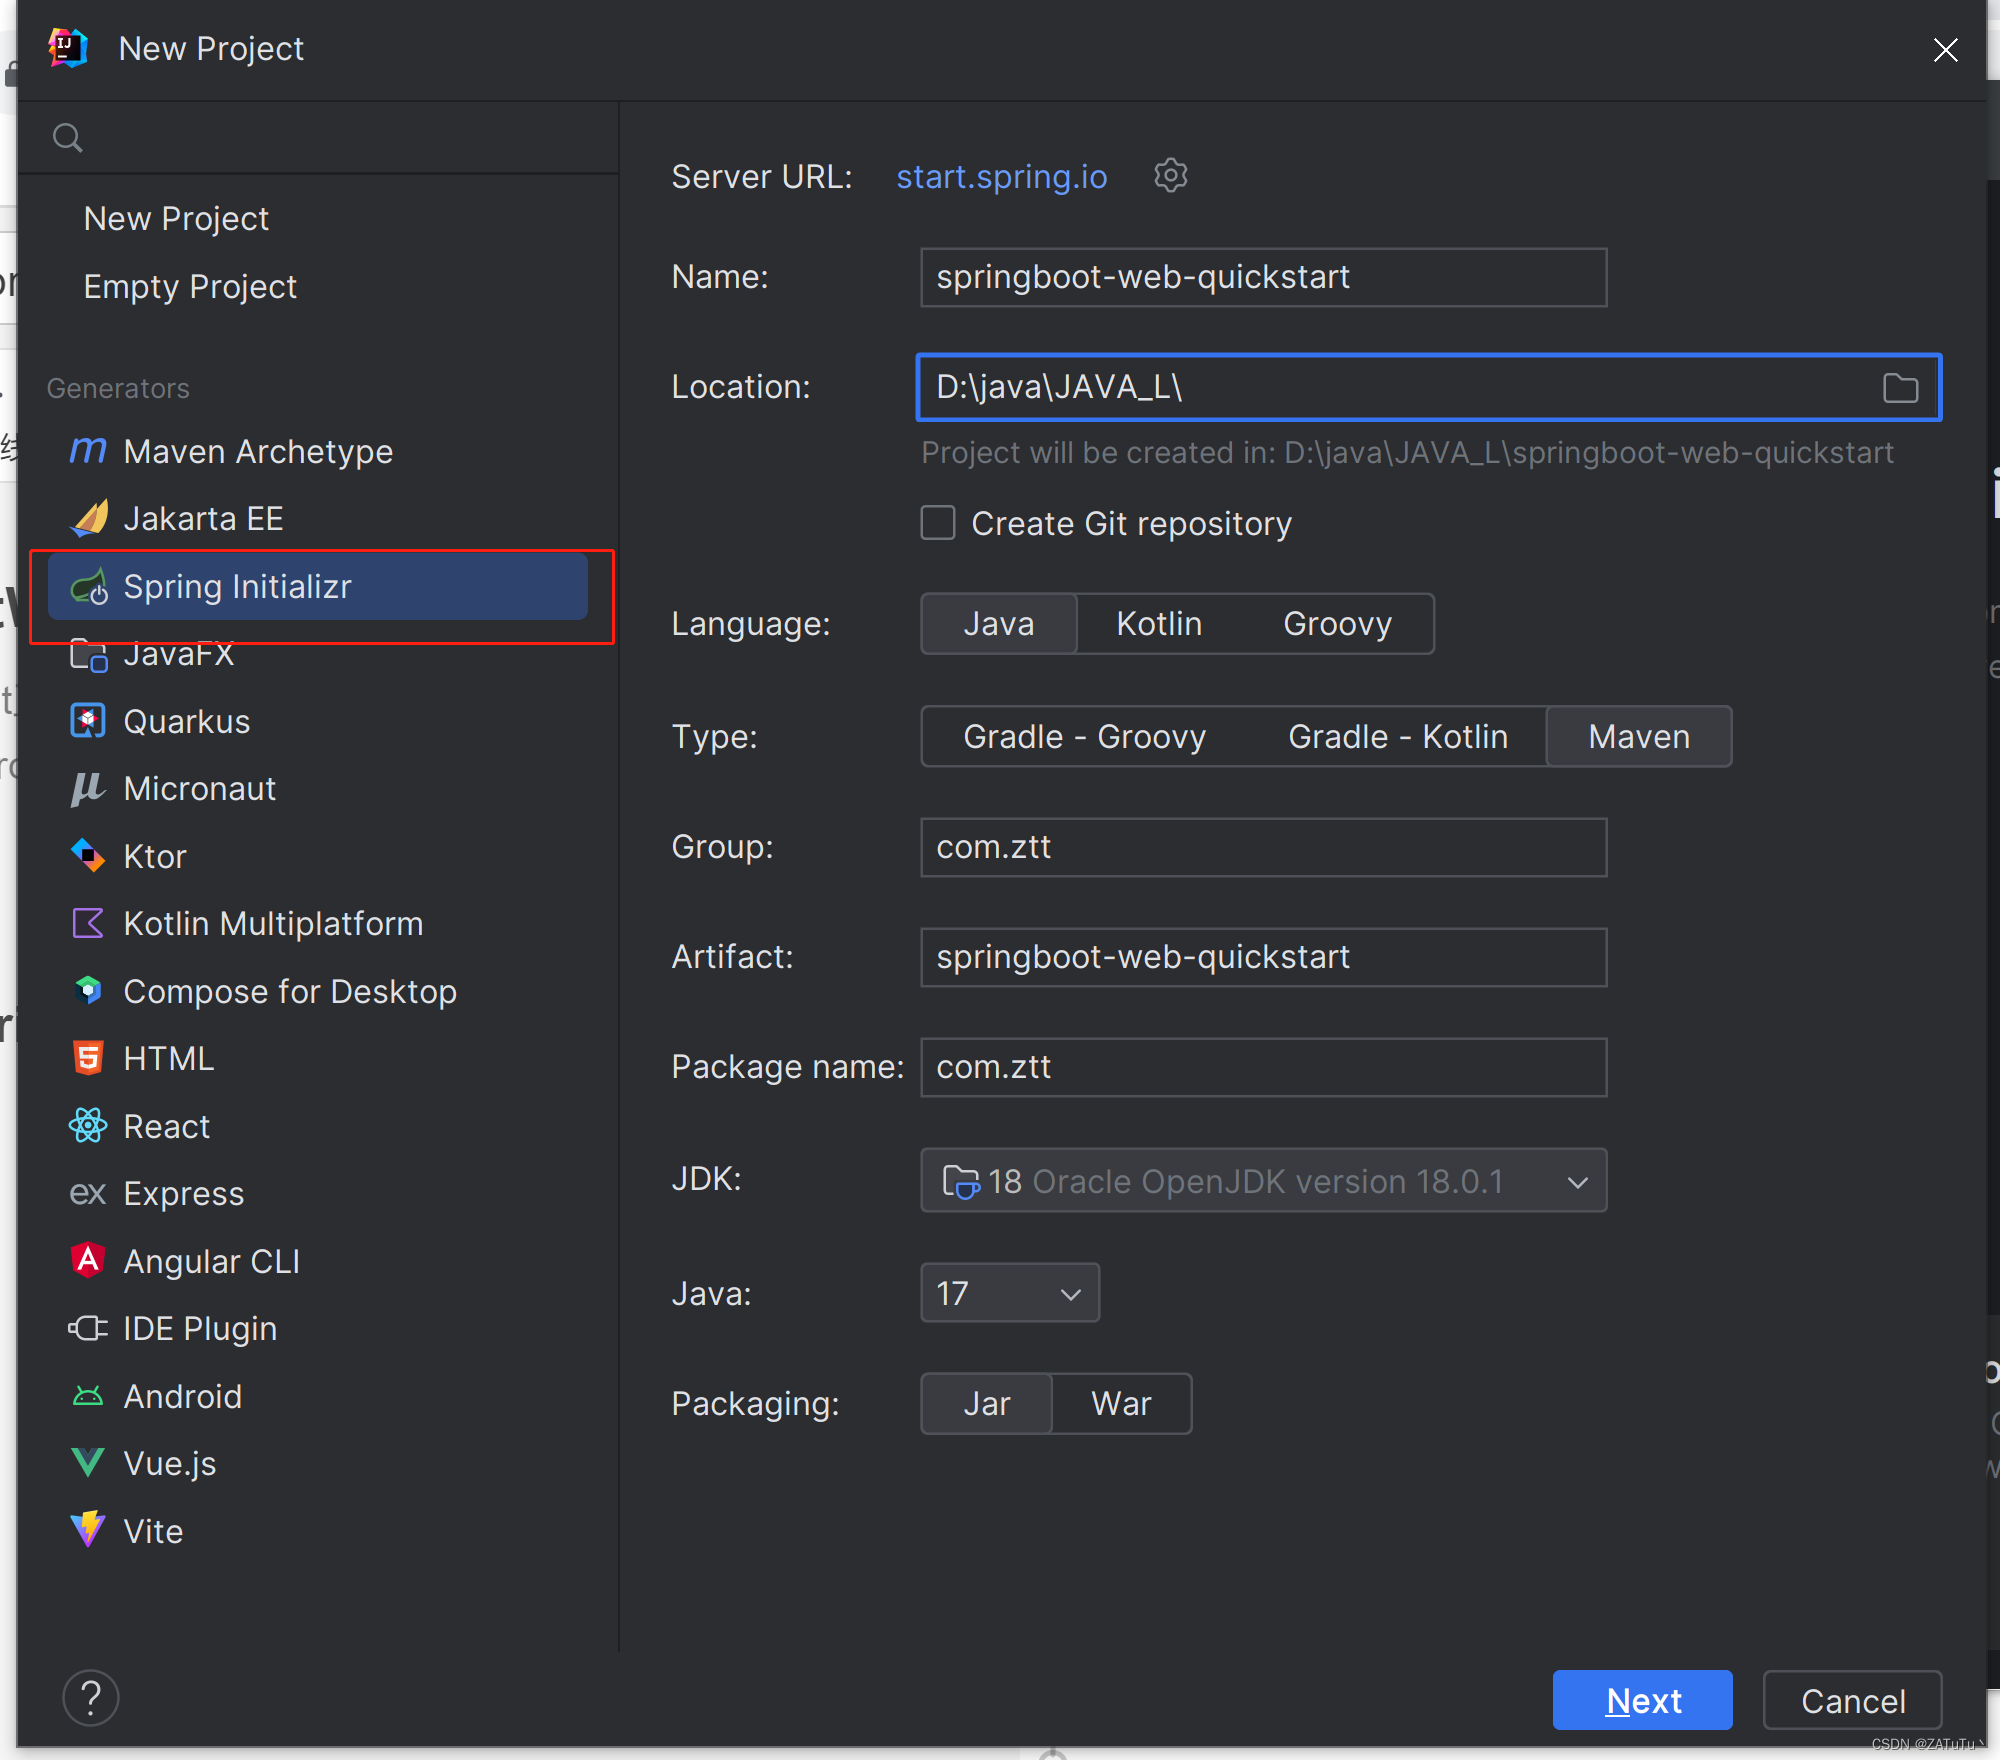Image resolution: width=2000 pixels, height=1760 pixels.
Task: Open Server URL settings gear
Action: pyautogui.click(x=1170, y=176)
